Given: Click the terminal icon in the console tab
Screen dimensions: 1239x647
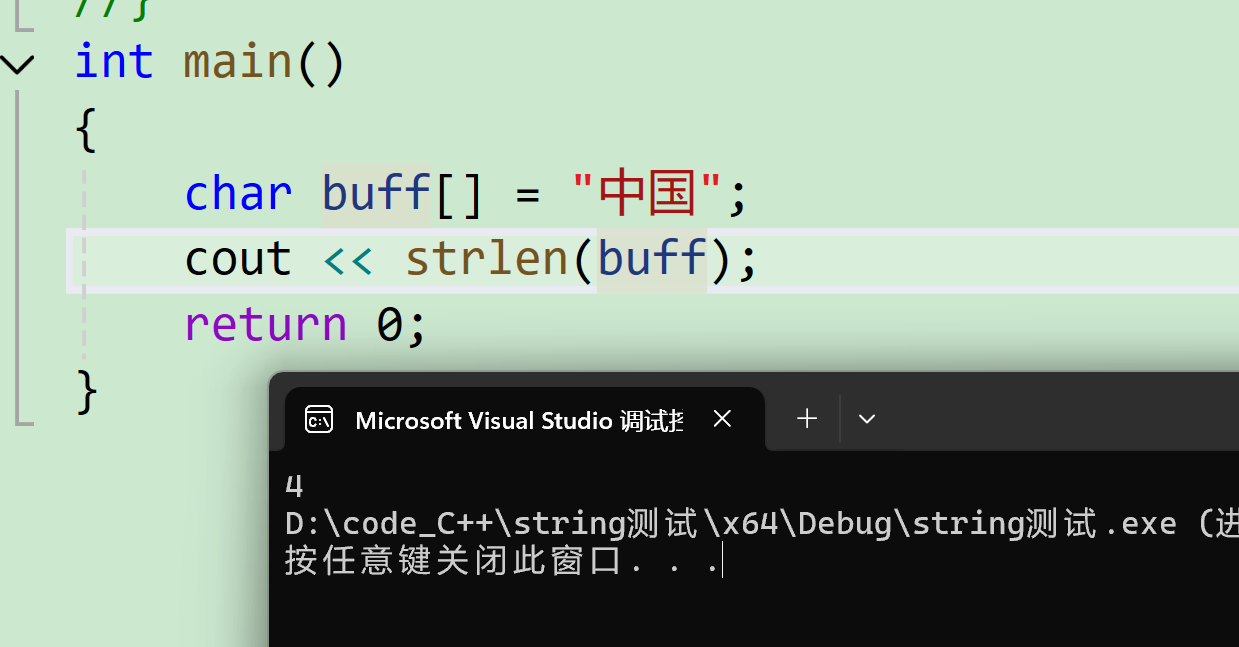Looking at the screenshot, I should pyautogui.click(x=319, y=419).
